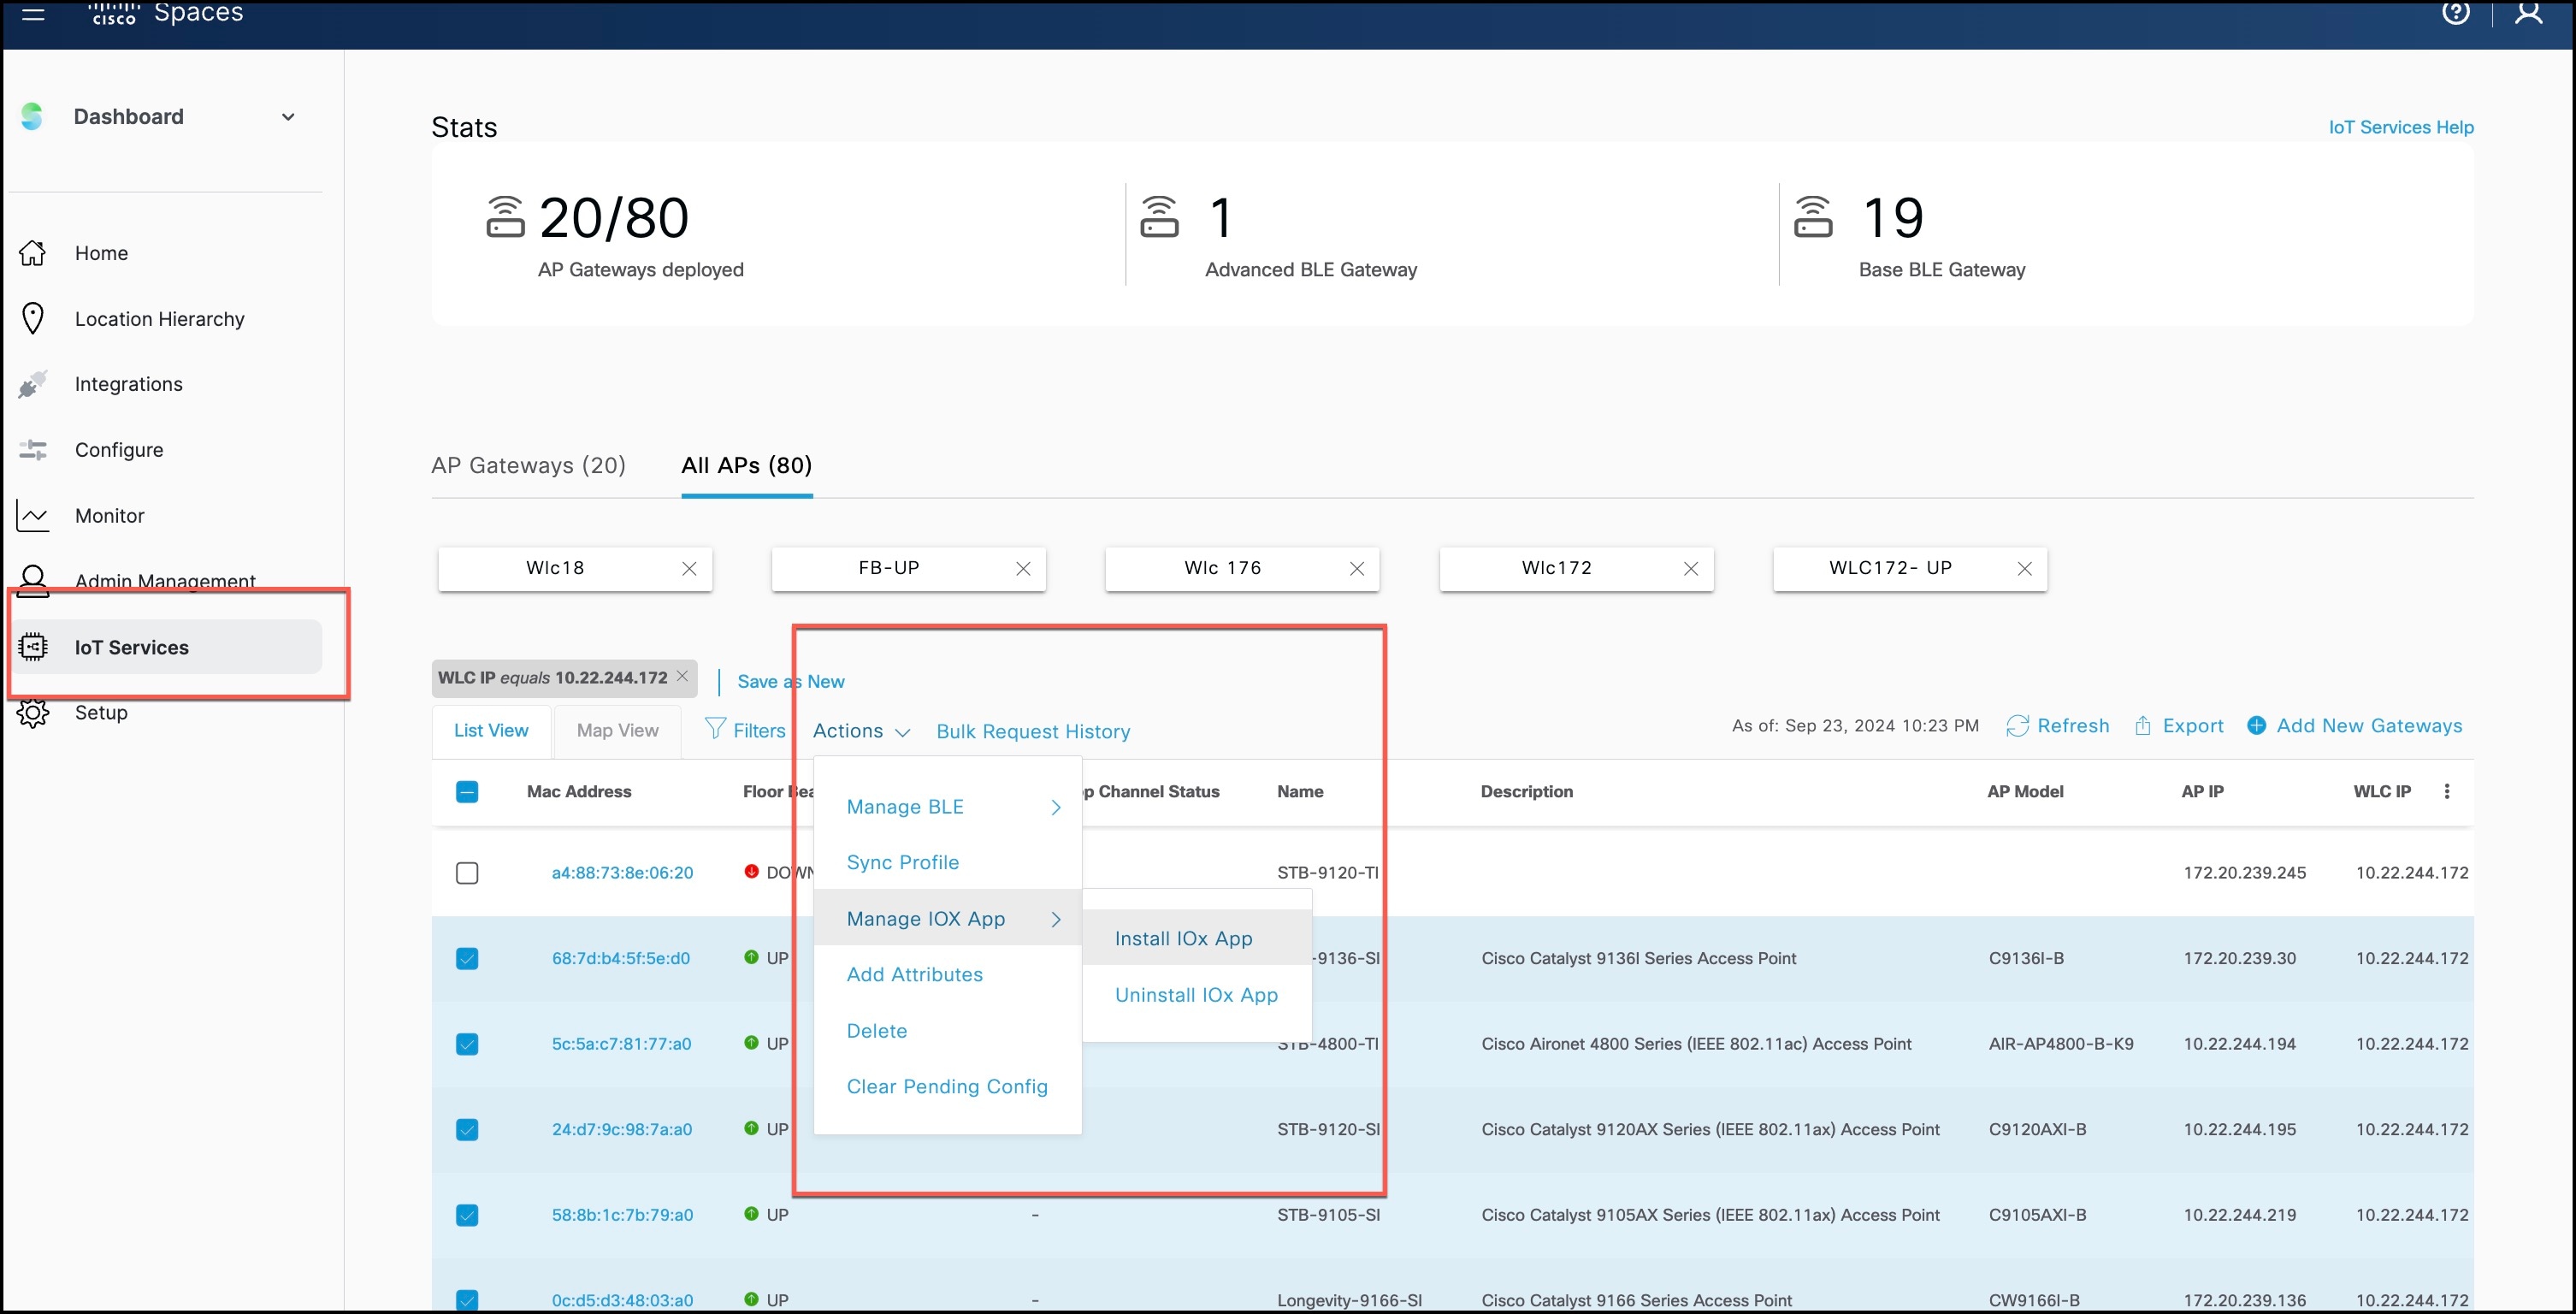Viewport: 2576px width, 1314px height.
Task: Click the Base BLE Gateway router icon
Action: [1812, 216]
